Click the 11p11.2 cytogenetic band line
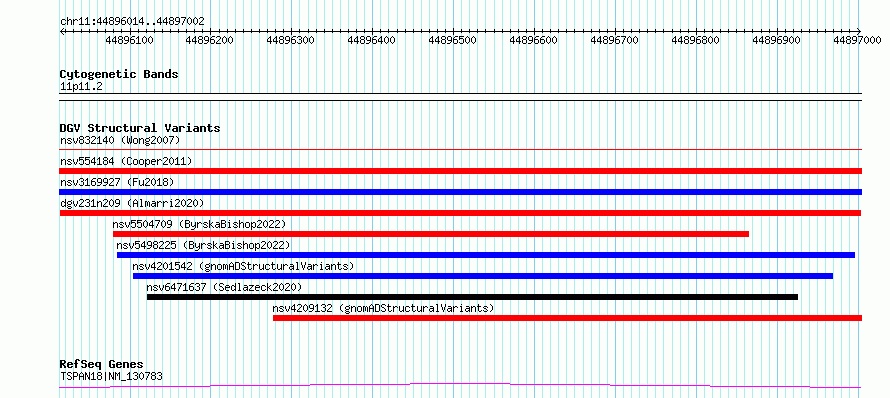 click(x=460, y=97)
